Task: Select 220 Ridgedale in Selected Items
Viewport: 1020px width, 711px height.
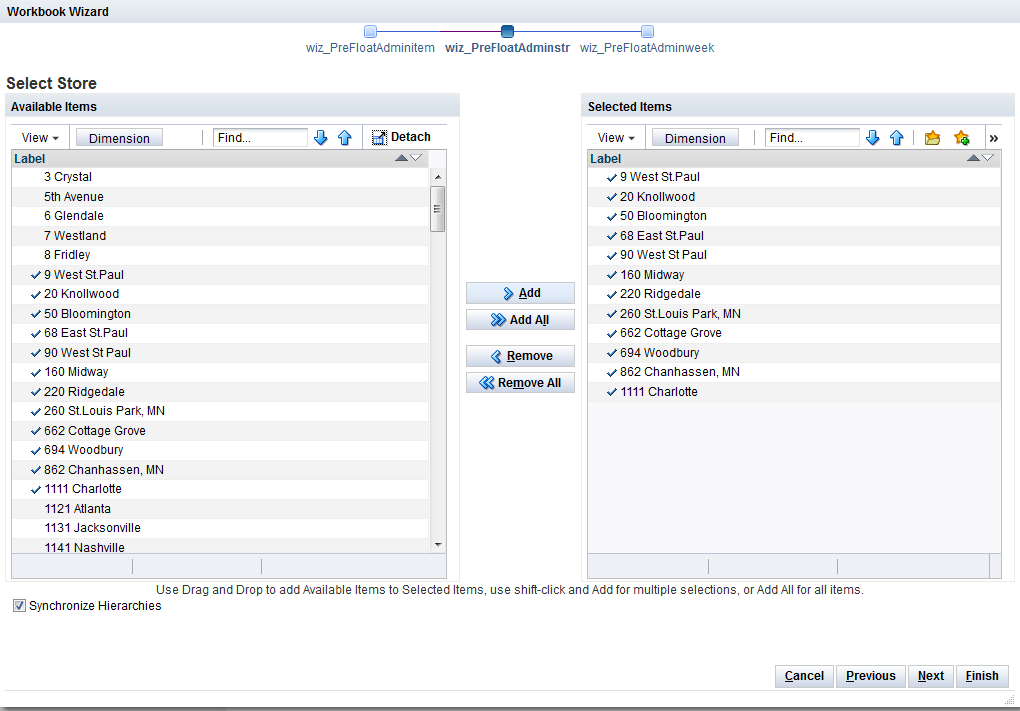Action: pos(794,294)
